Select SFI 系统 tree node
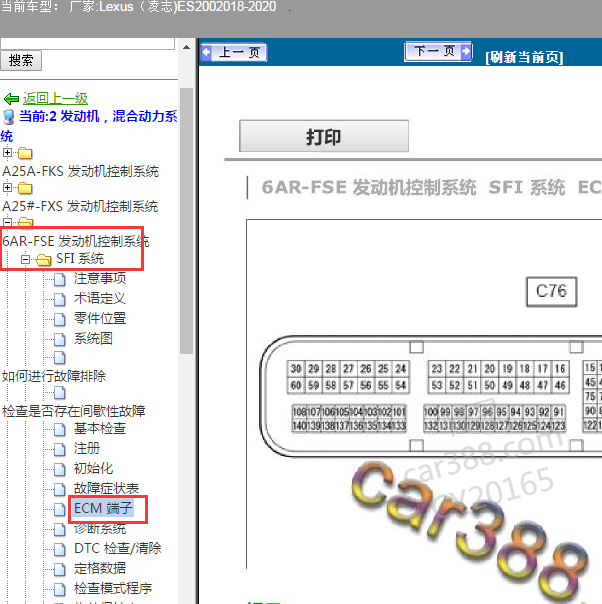602x604 pixels. (x=80, y=258)
